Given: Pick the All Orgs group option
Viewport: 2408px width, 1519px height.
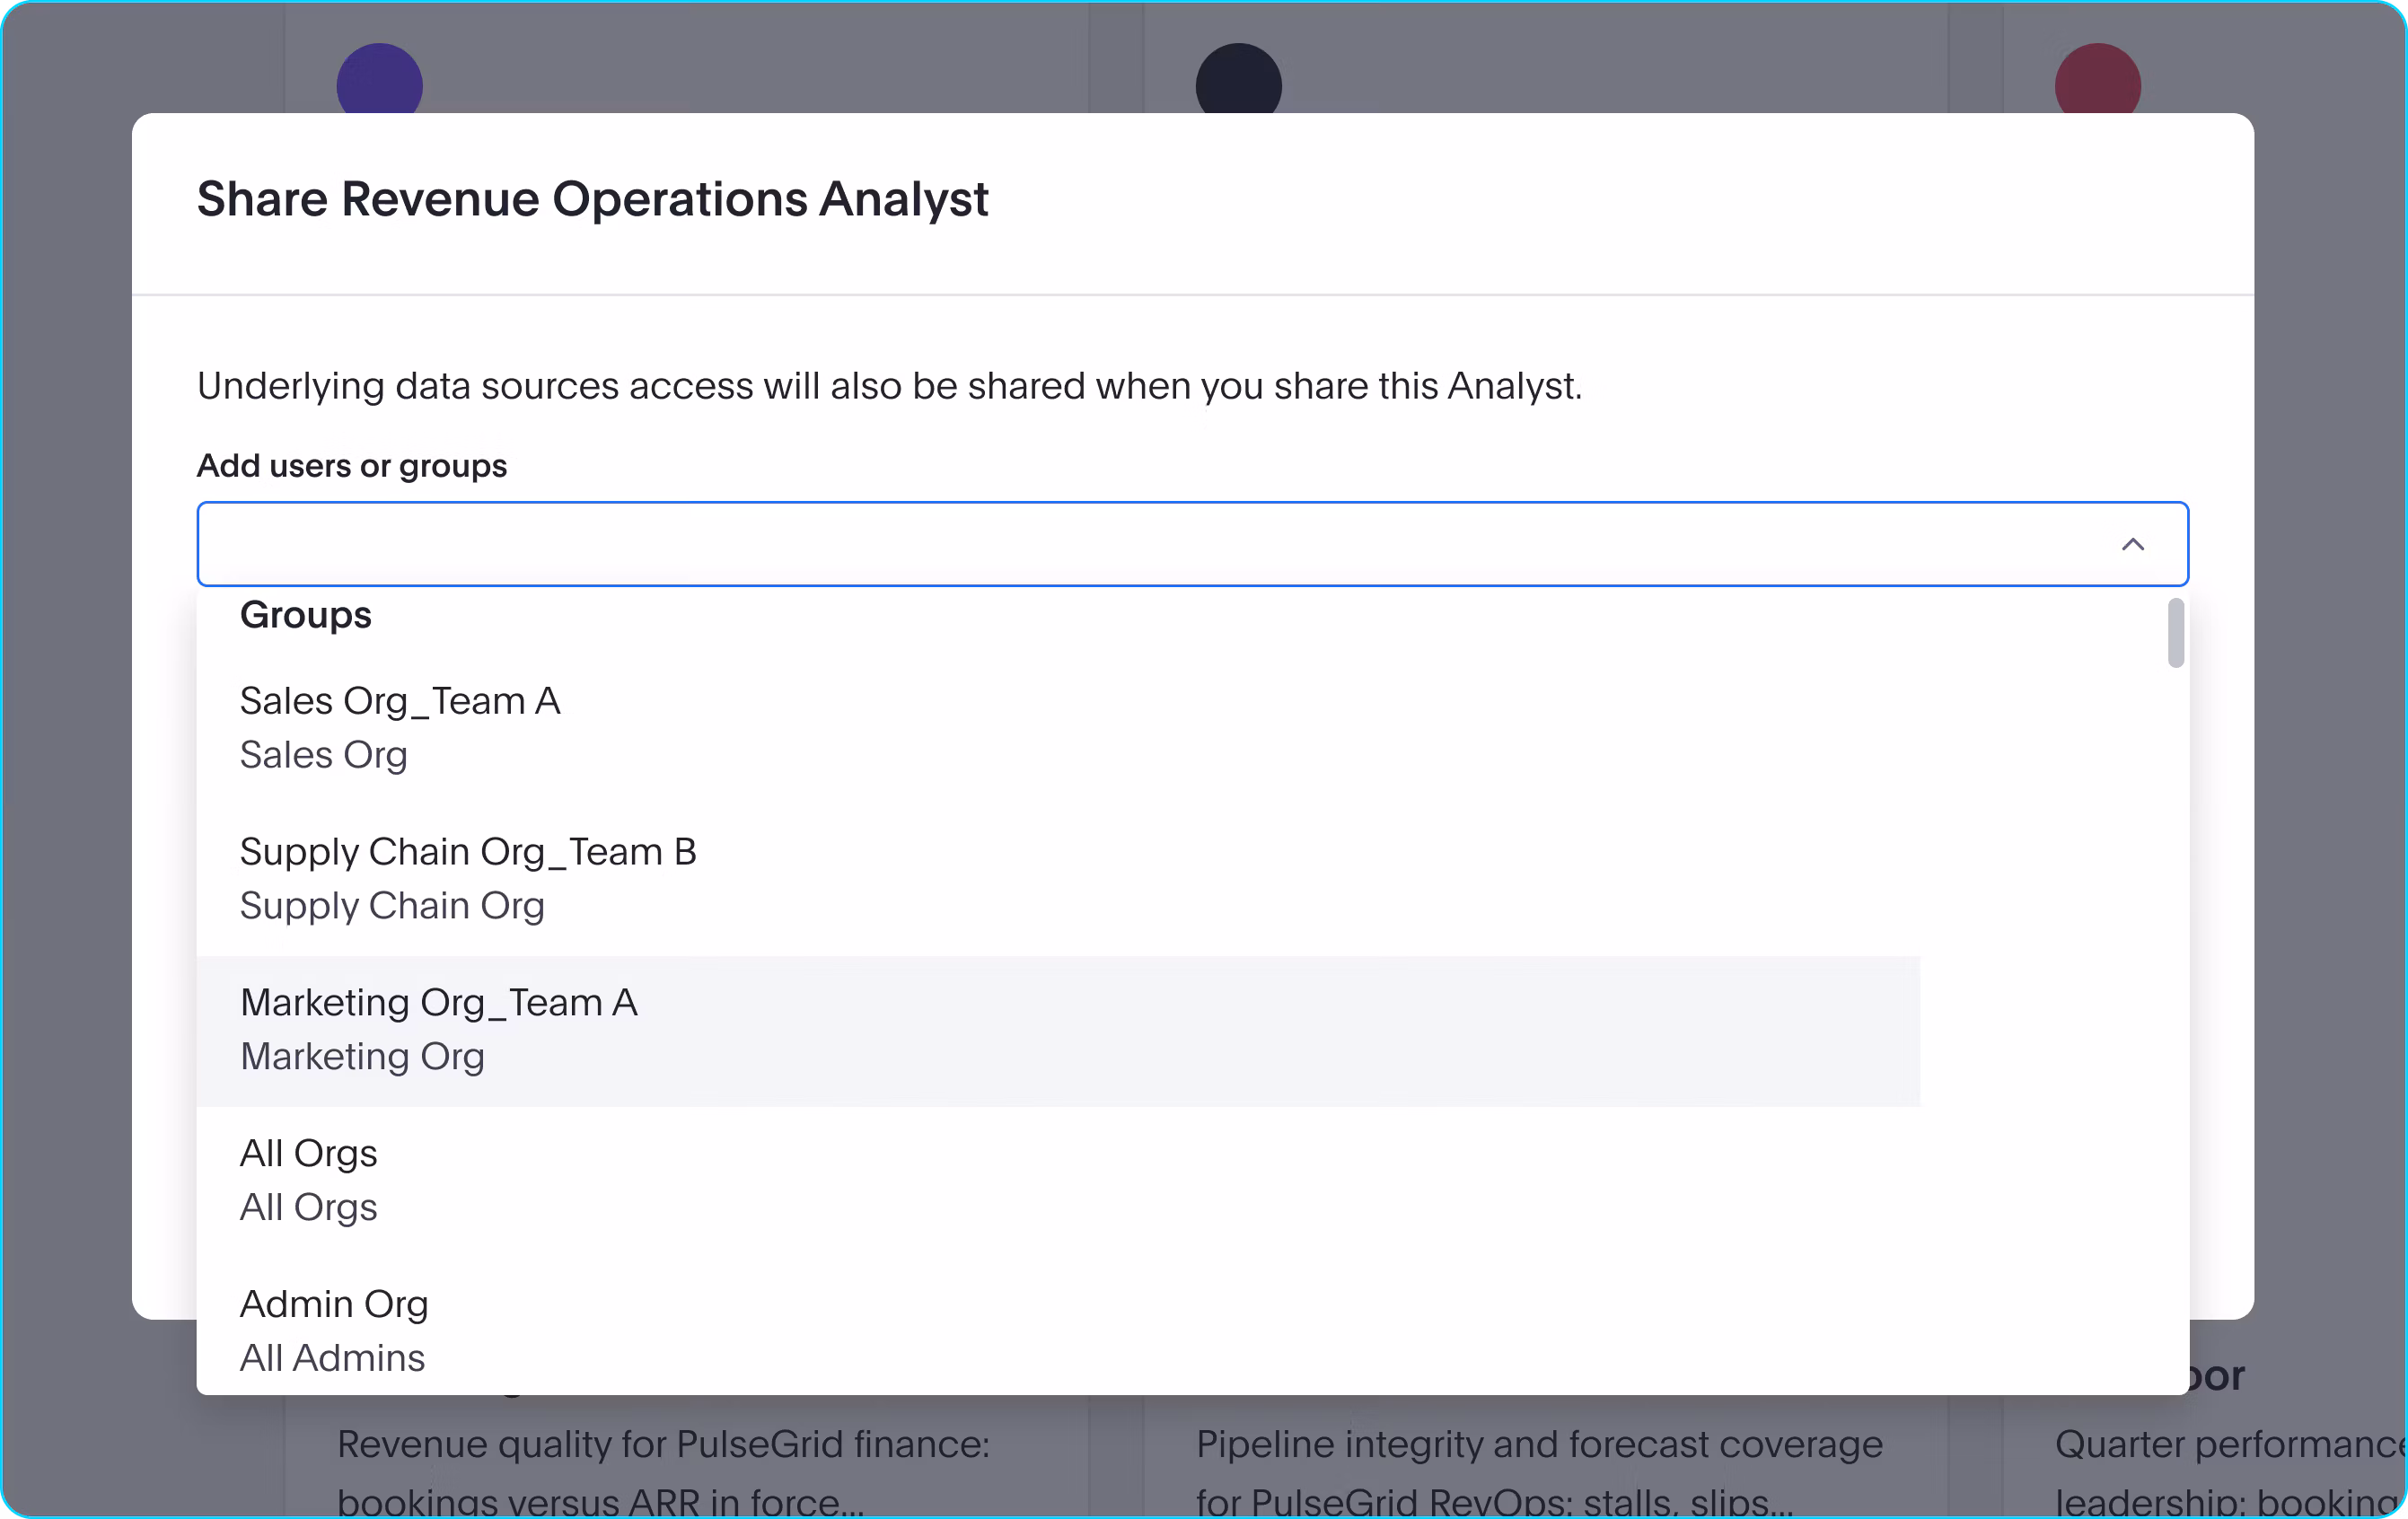Looking at the screenshot, I should coord(1058,1182).
